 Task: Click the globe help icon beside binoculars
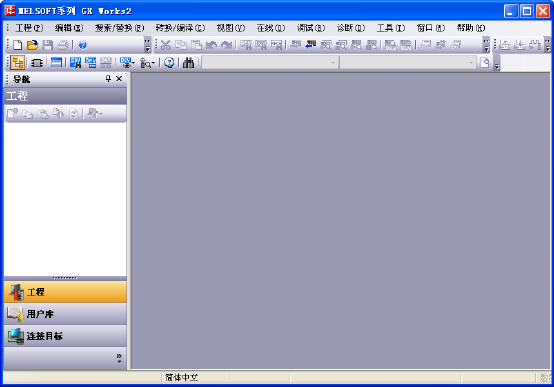pos(169,63)
